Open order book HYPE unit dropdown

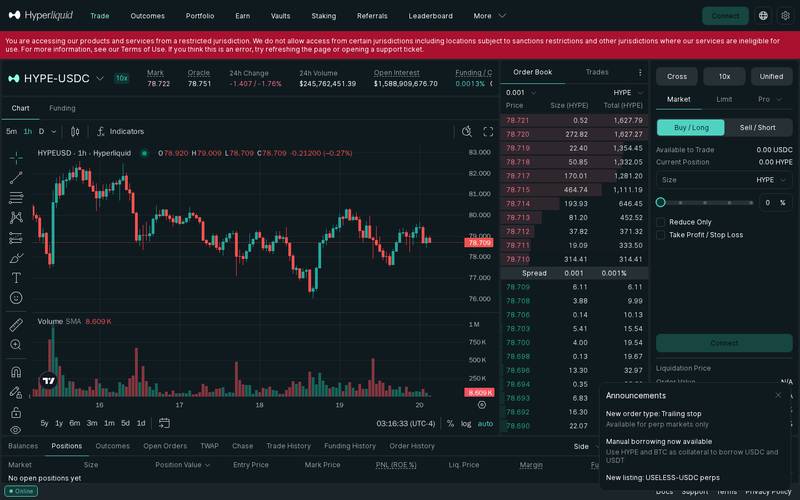click(x=628, y=93)
